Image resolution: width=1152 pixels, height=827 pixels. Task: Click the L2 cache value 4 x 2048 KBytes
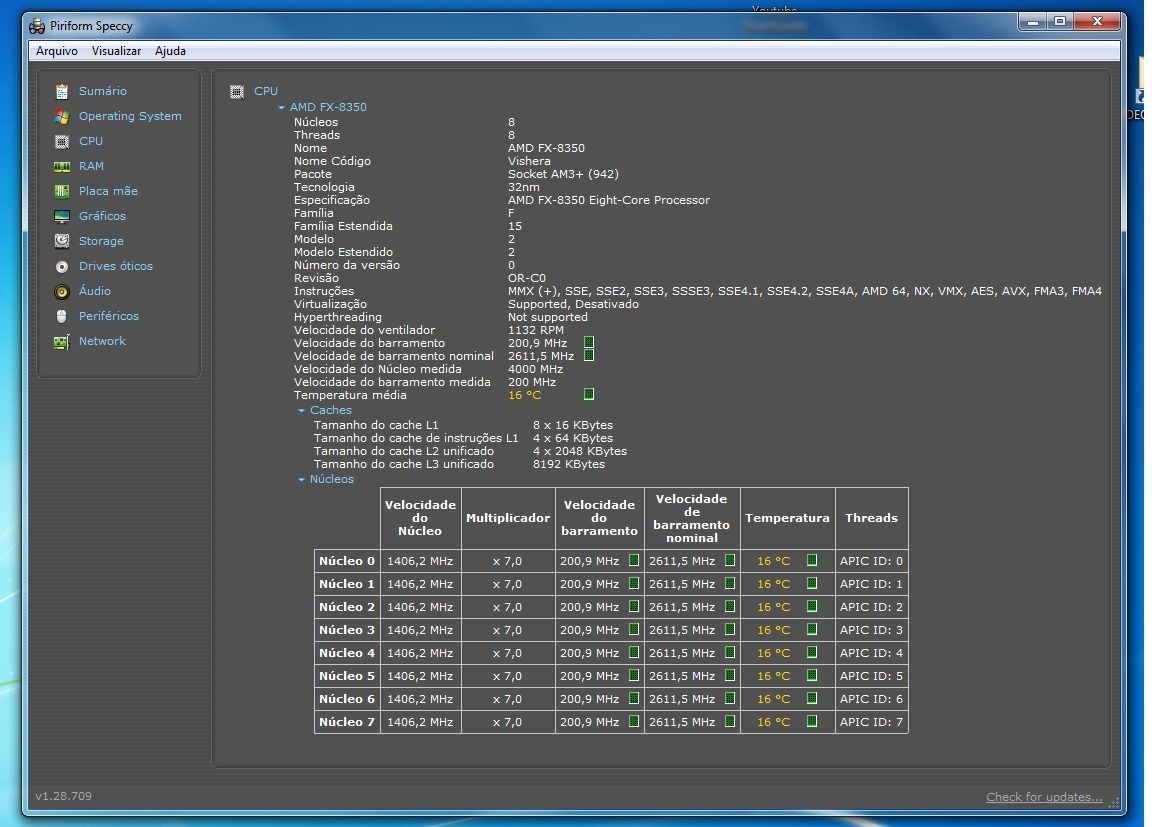pos(580,451)
